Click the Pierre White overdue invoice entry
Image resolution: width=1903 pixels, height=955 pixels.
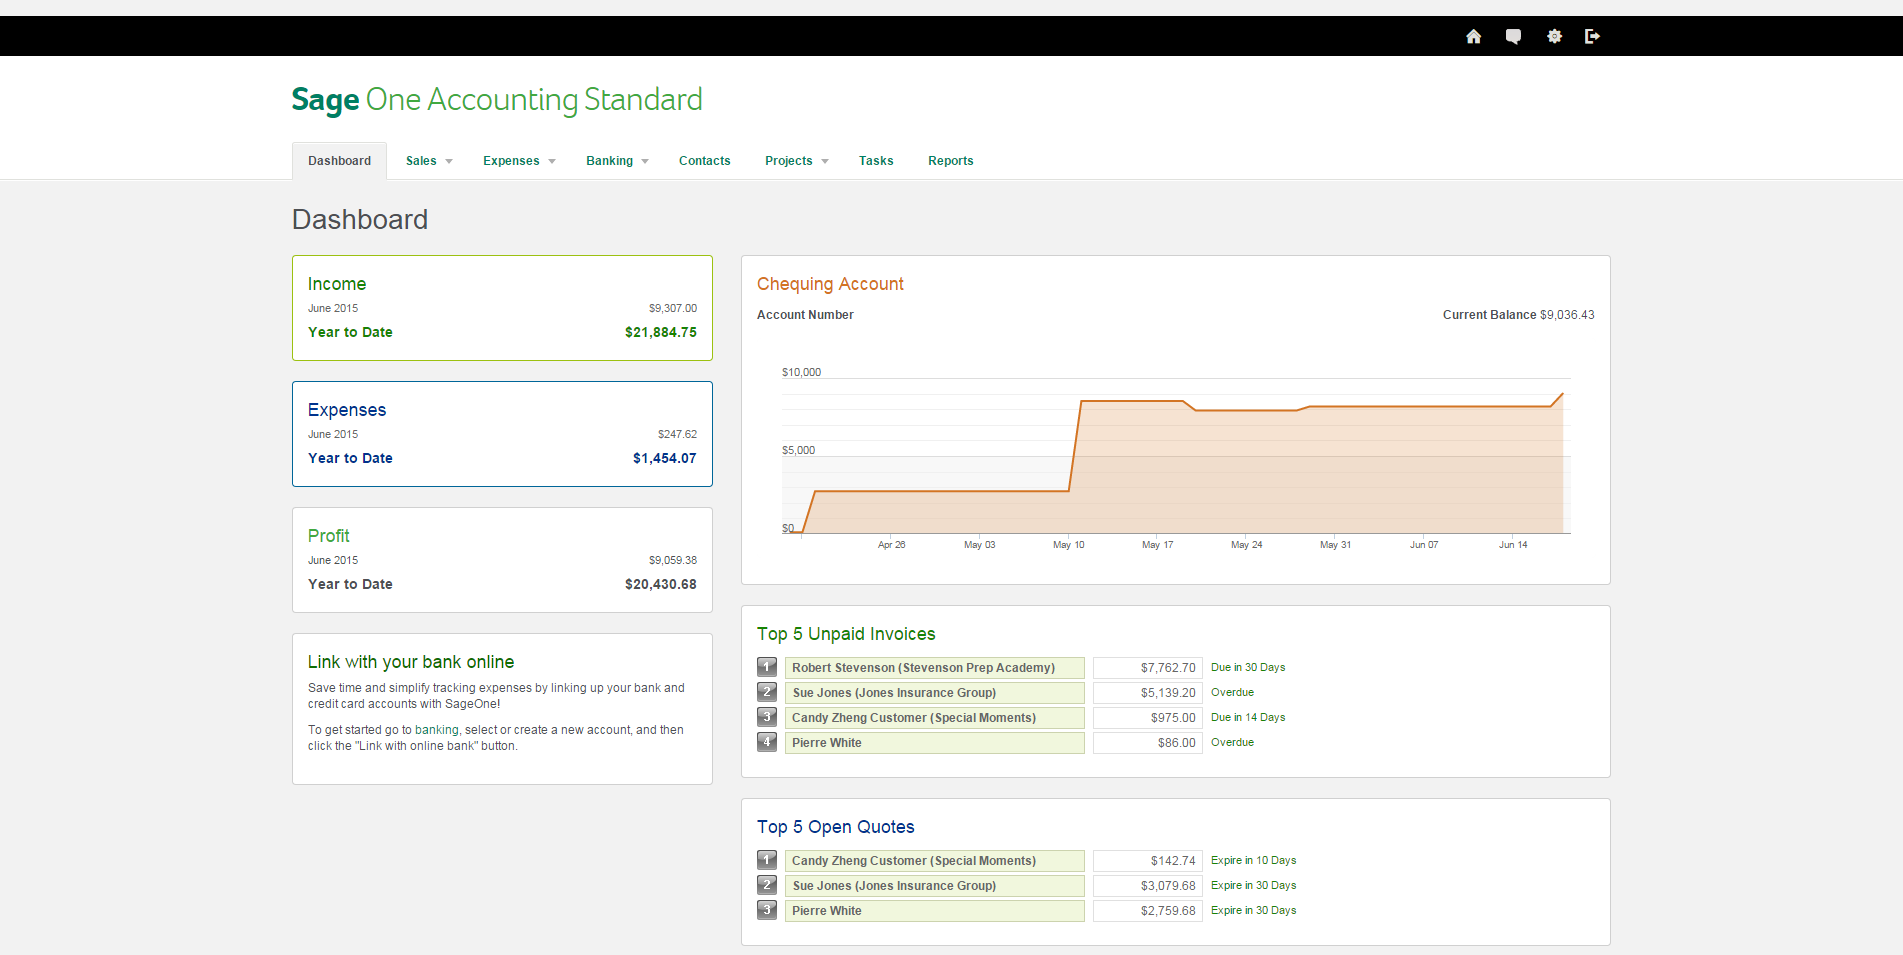[x=933, y=742]
